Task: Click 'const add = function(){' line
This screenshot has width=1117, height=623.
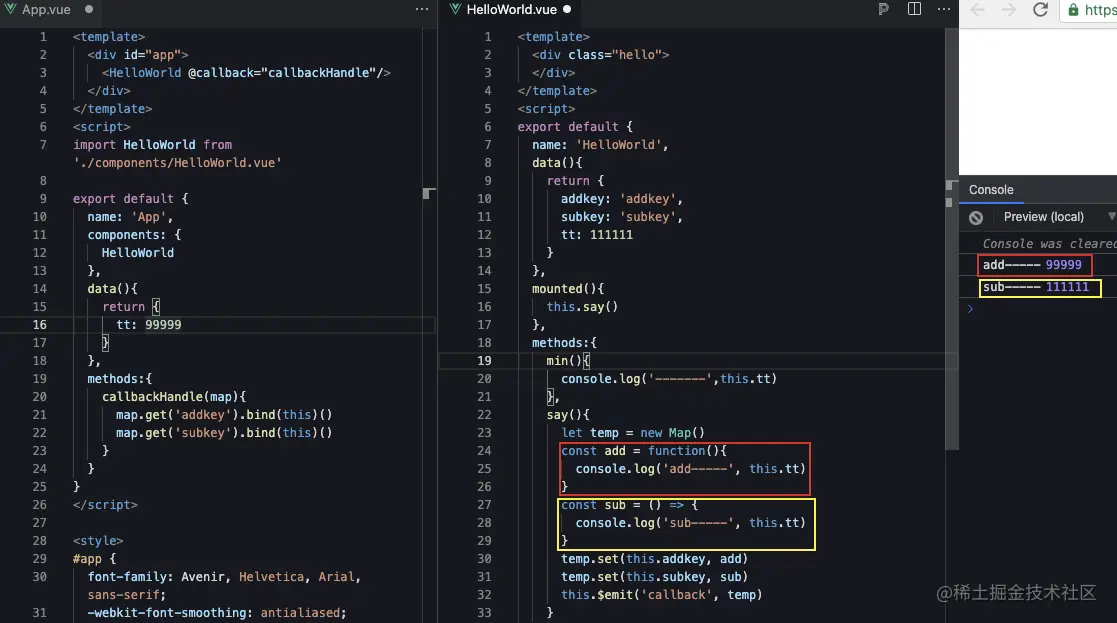Action: click(x=644, y=451)
